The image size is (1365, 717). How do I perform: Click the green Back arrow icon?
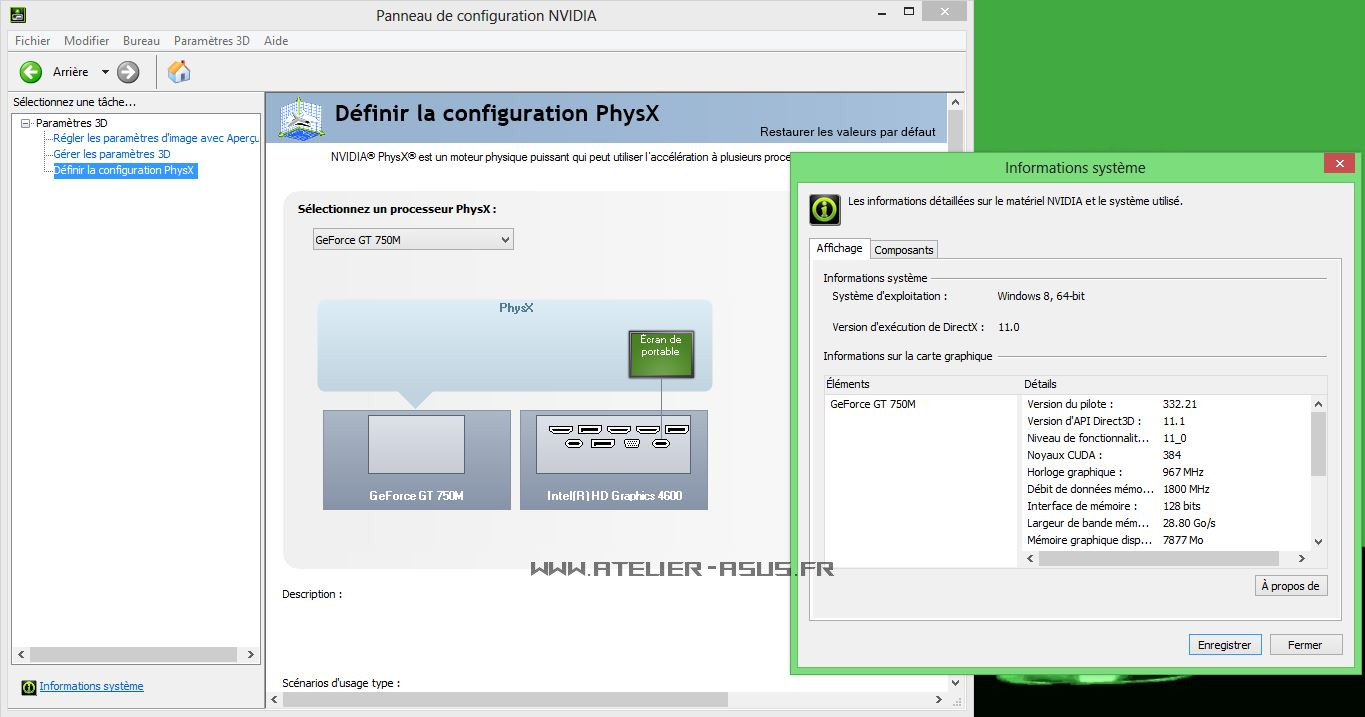point(31,72)
